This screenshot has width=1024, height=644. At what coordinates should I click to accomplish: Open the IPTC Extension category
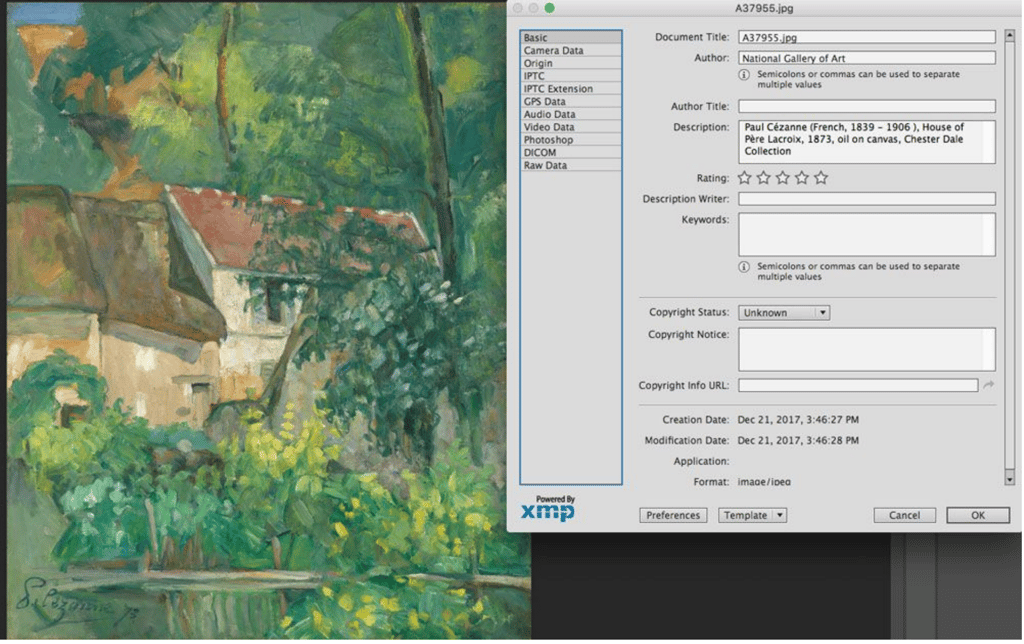click(571, 89)
